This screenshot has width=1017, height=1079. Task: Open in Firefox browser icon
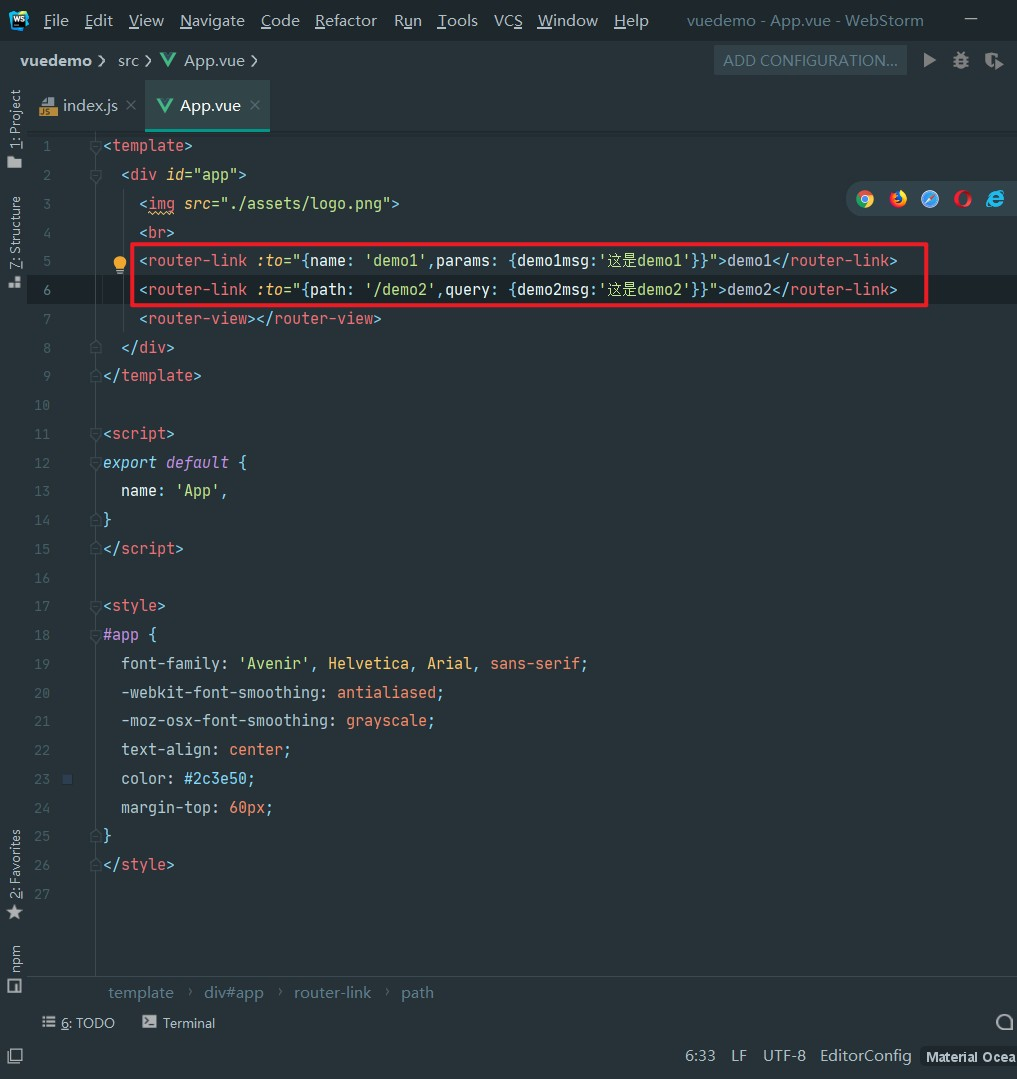tap(898, 200)
